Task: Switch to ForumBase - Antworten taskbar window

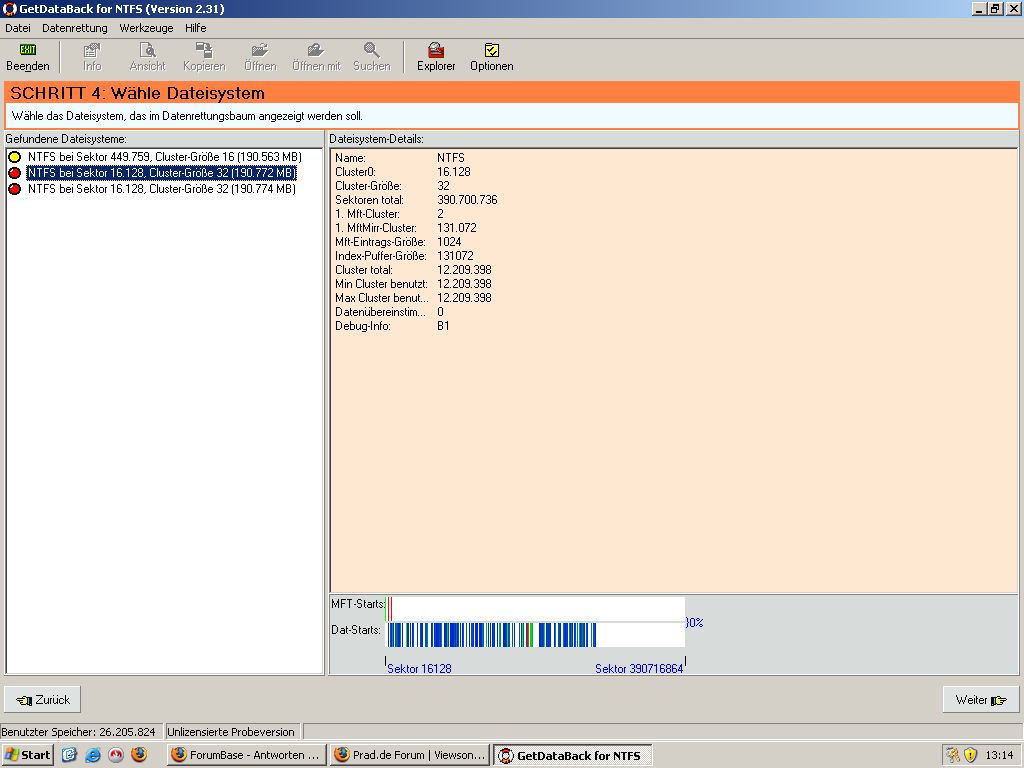Action: click(246, 755)
